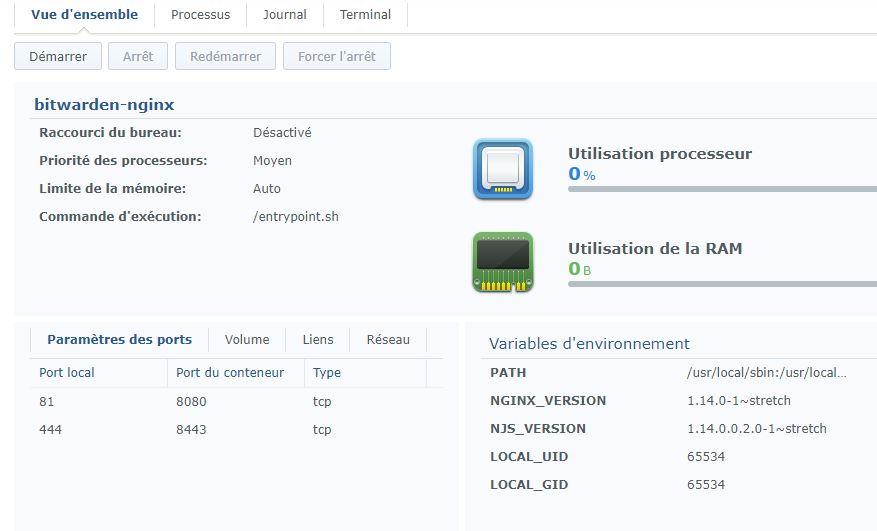This screenshot has width=877, height=531.
Task: Click the Type column header
Action: pyautogui.click(x=365, y=373)
